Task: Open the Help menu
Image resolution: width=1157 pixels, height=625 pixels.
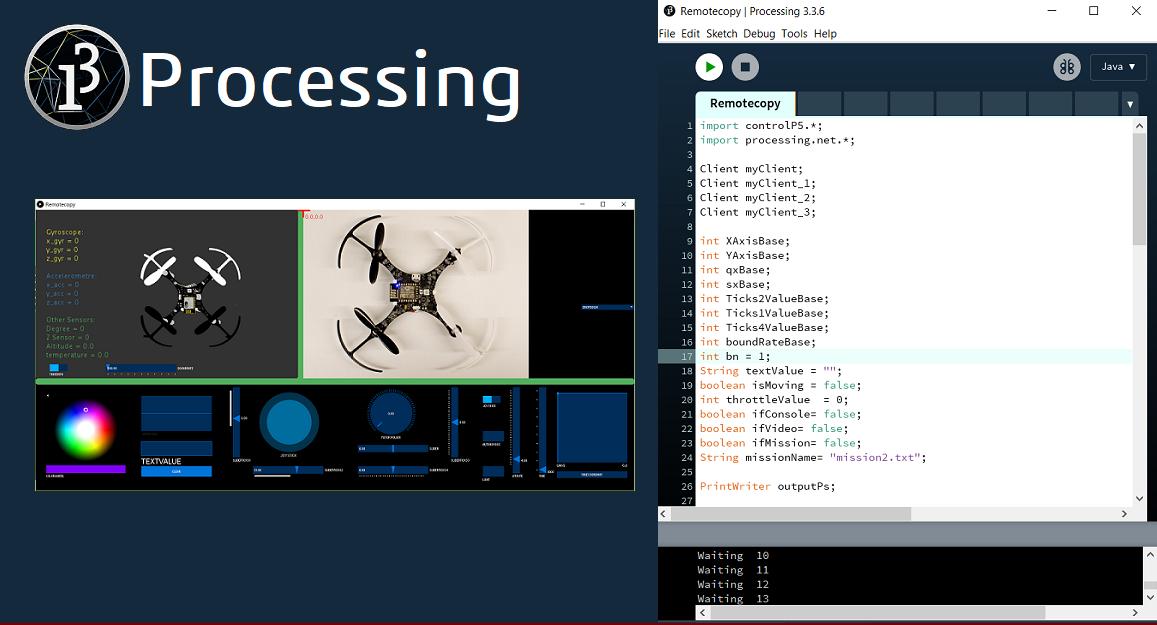Action: coord(825,34)
